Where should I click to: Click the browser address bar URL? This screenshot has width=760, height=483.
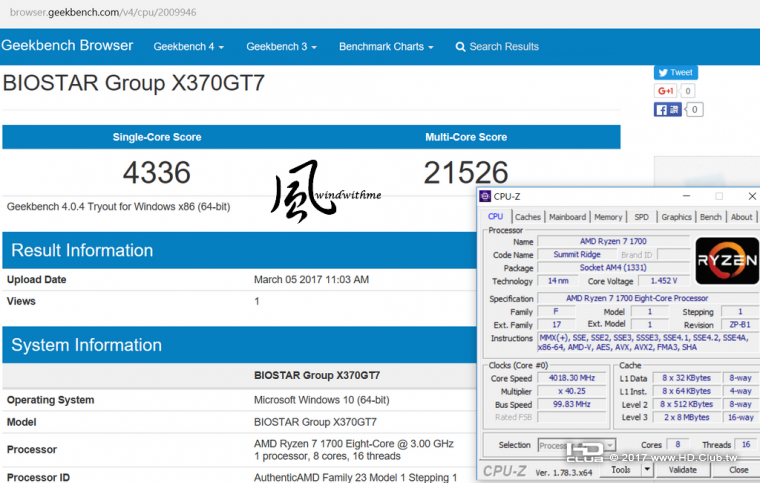103,13
